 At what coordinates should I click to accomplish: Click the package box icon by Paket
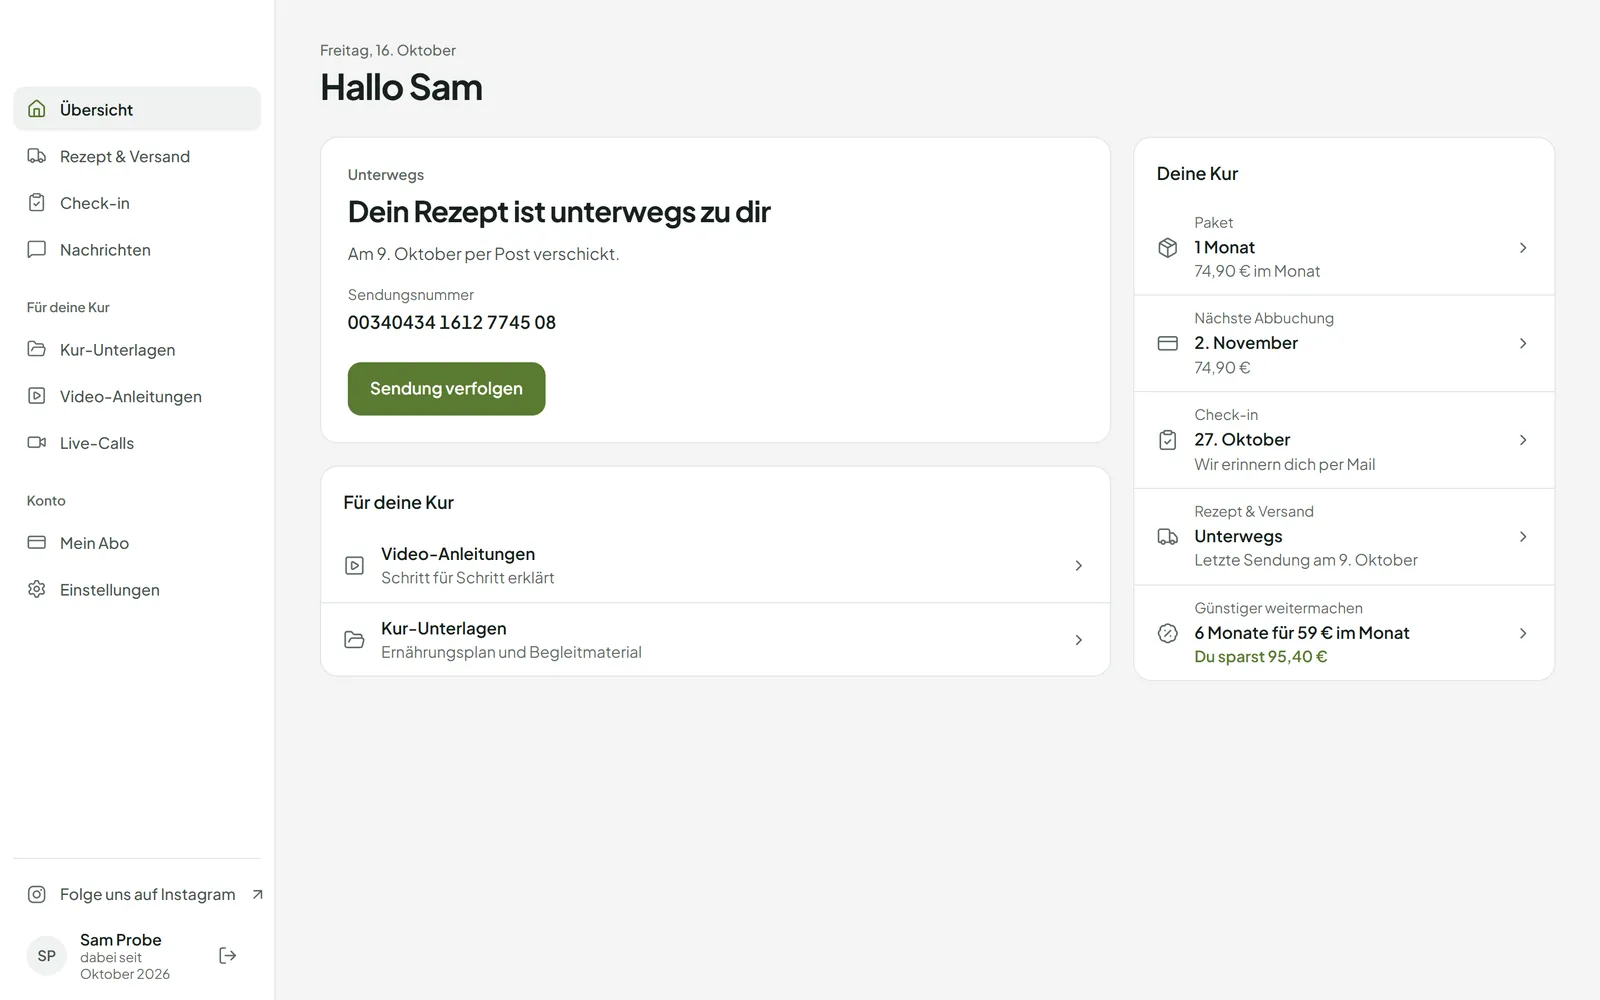pos(1168,247)
